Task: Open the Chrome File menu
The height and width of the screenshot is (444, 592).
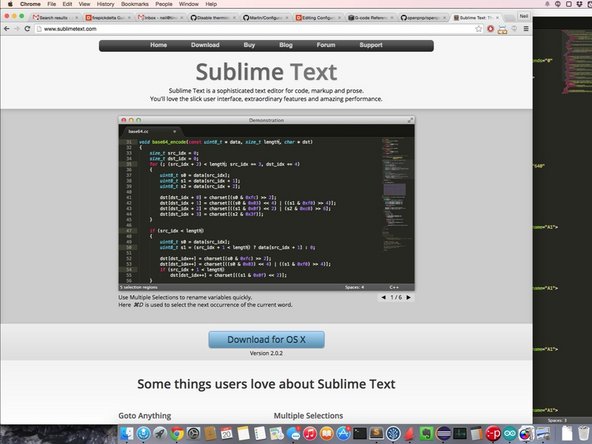Action: (x=52, y=4)
